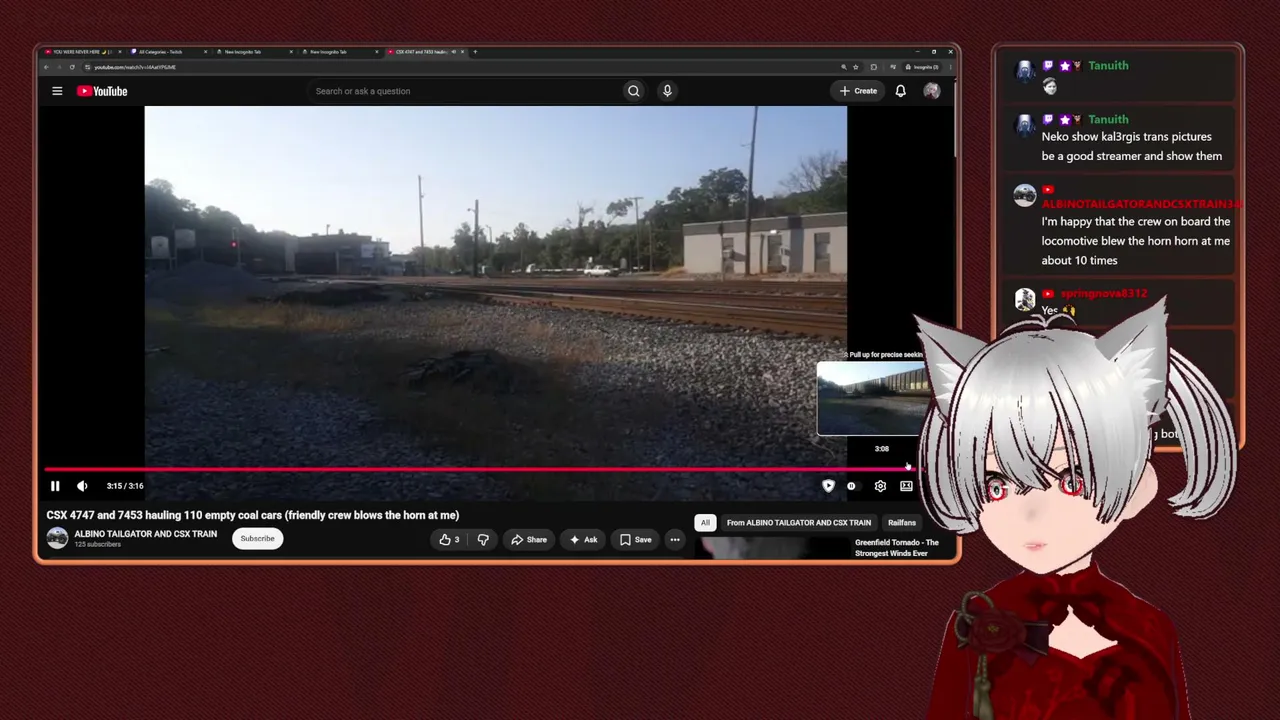Viewport: 1280px width, 720px height.
Task: Open the YouTube hamburger guide menu
Action: click(x=57, y=91)
